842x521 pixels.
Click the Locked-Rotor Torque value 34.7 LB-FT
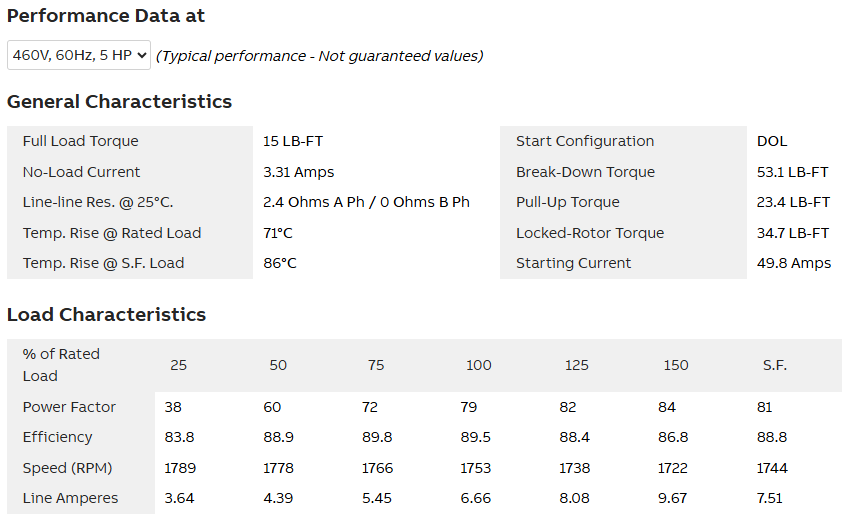[793, 233]
